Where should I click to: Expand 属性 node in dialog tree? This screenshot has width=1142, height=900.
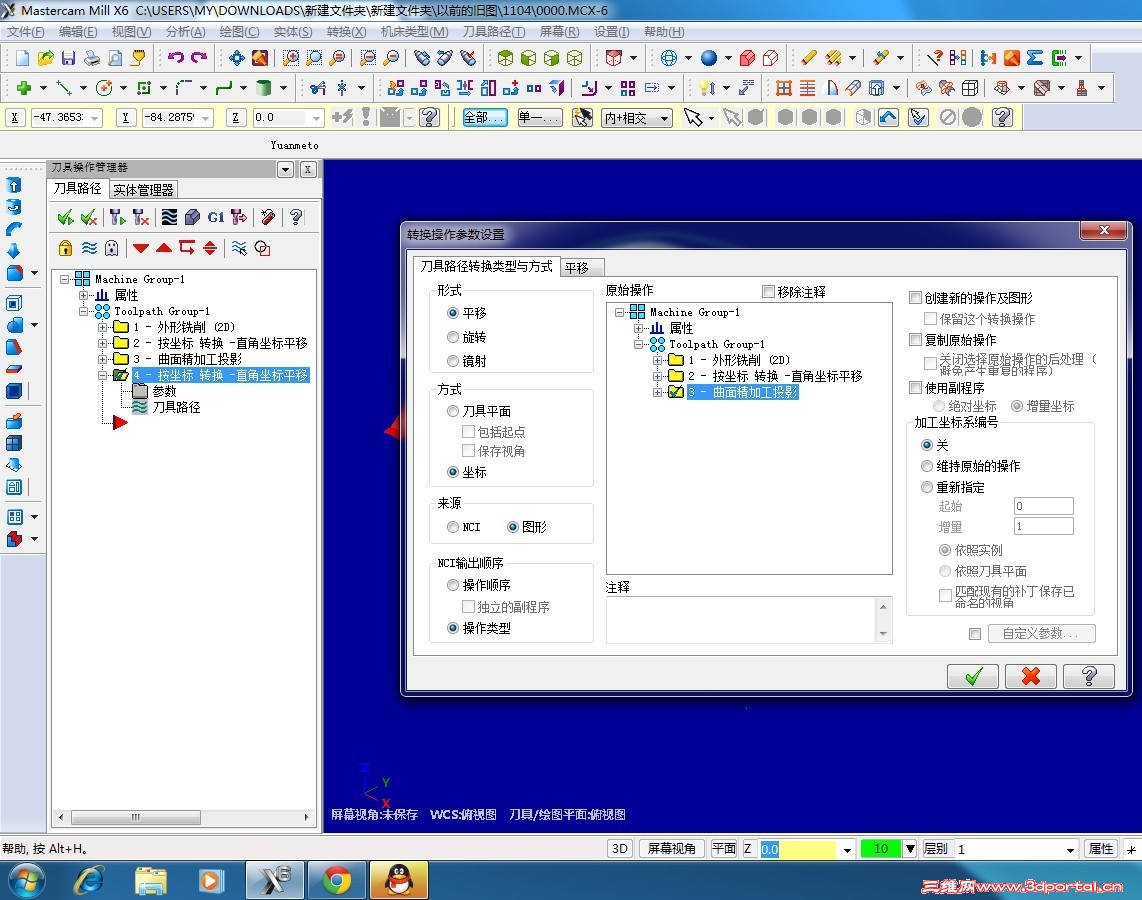click(639, 328)
